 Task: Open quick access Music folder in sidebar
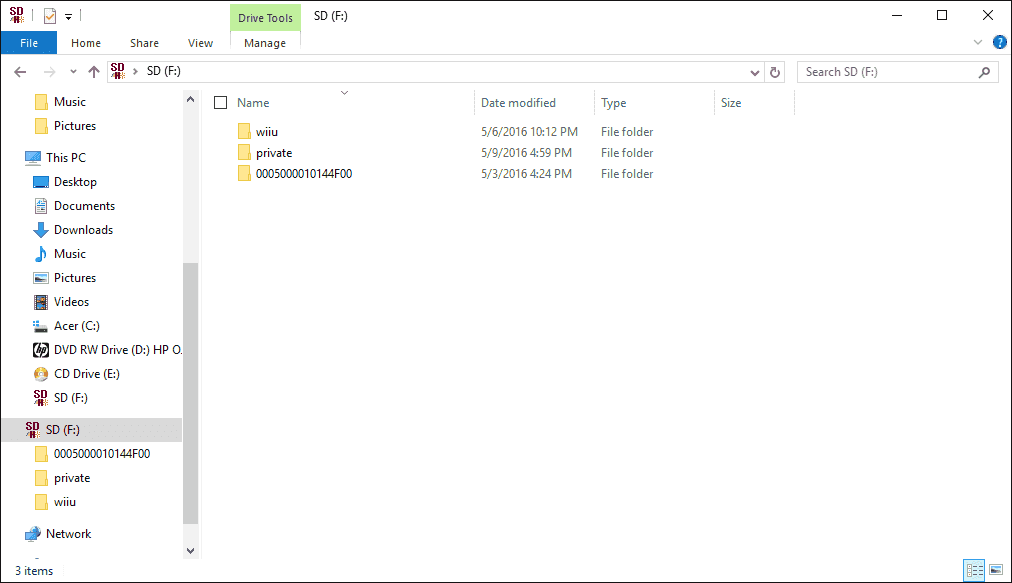coord(70,102)
